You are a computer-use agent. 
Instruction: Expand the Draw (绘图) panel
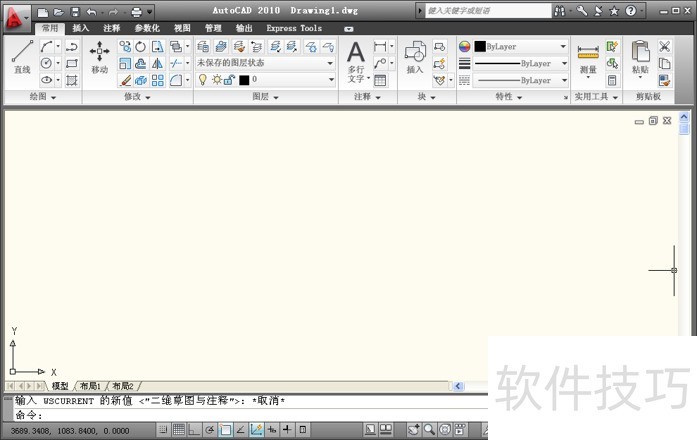pyautogui.click(x=40, y=97)
